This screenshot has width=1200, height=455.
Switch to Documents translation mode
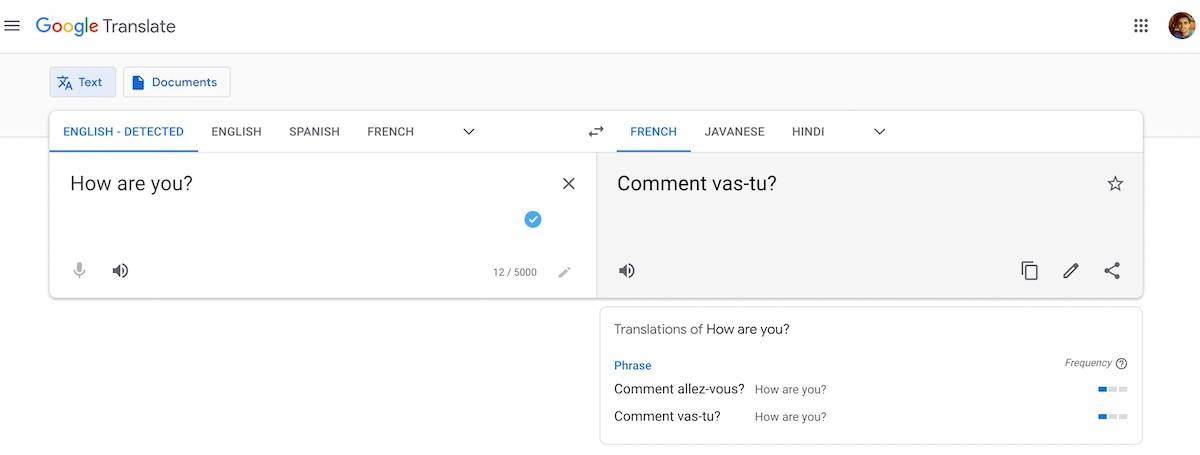tap(176, 82)
